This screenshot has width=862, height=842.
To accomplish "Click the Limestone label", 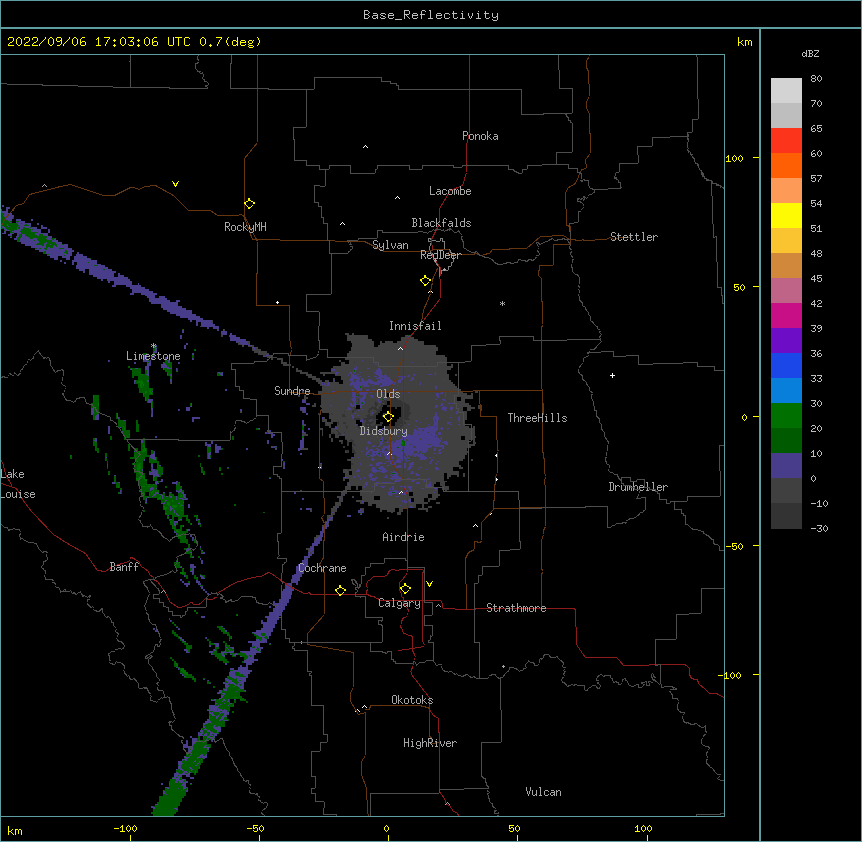I will (153, 356).
